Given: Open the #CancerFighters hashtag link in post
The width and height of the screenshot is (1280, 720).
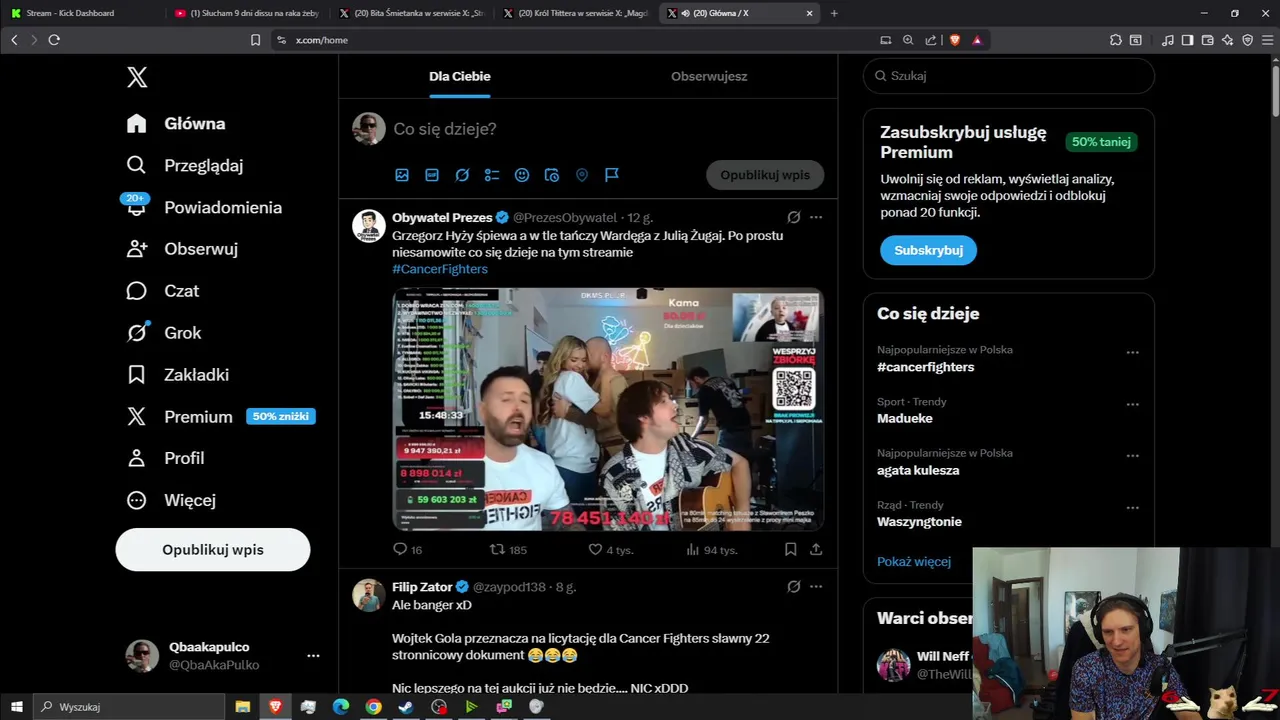Looking at the screenshot, I should click(x=440, y=269).
